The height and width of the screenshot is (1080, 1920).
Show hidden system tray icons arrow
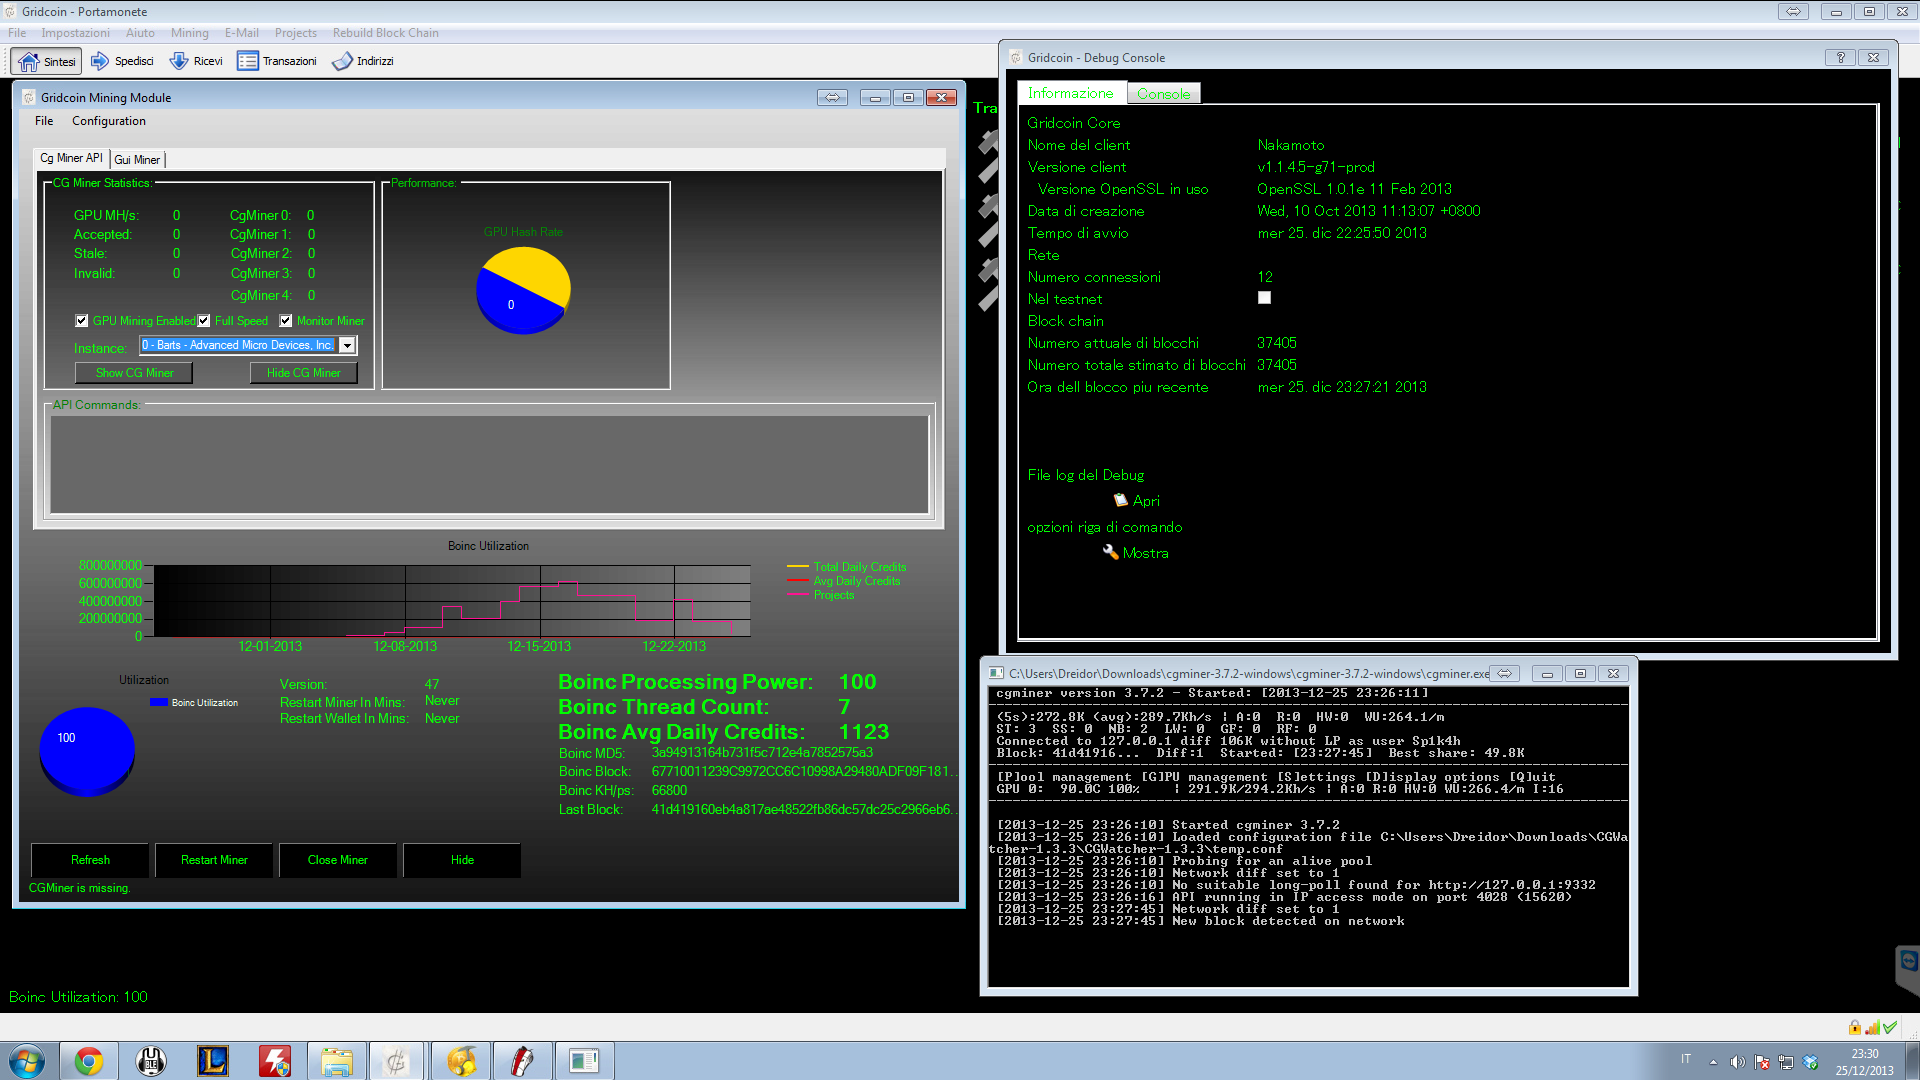(1713, 1062)
